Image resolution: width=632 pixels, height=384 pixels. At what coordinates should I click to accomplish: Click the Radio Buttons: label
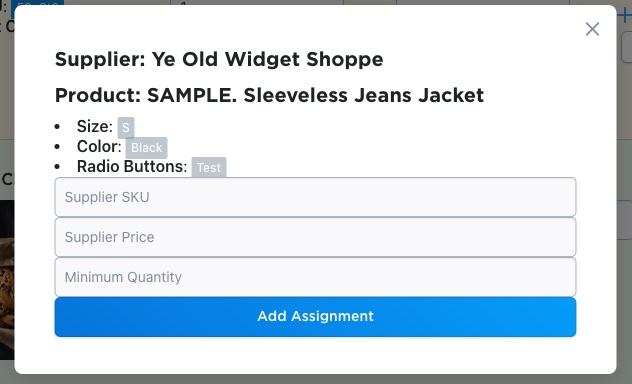[132, 166]
